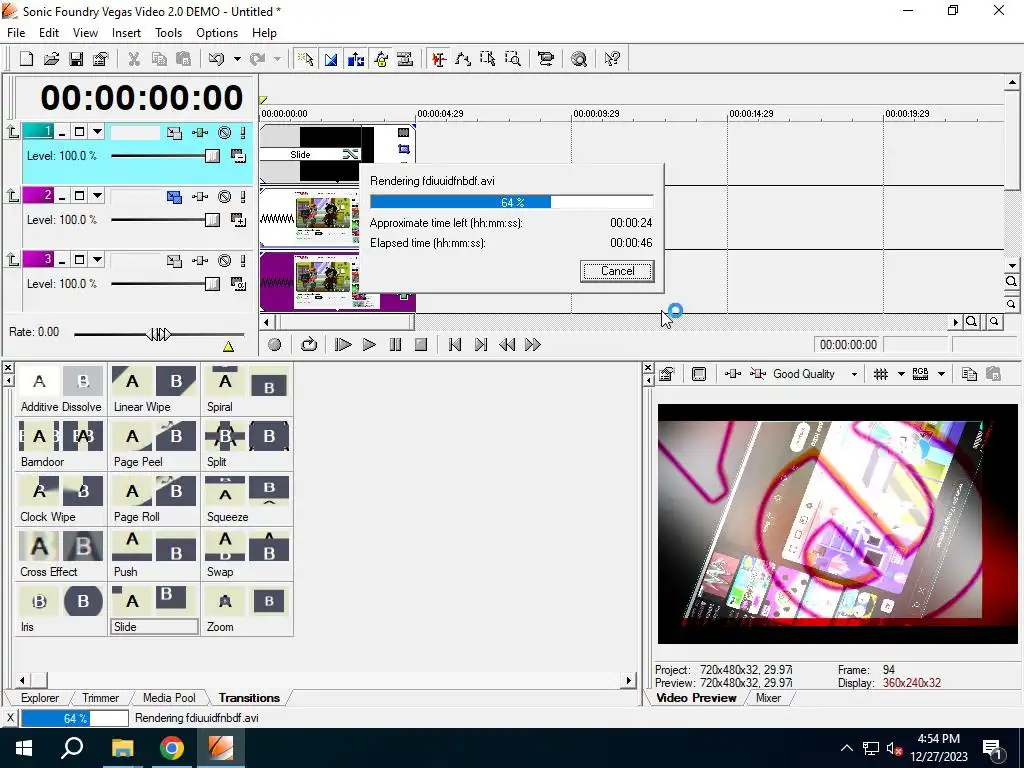The image size is (1024, 768).
Task: Open track 1 Track FX button
Action: (200, 133)
